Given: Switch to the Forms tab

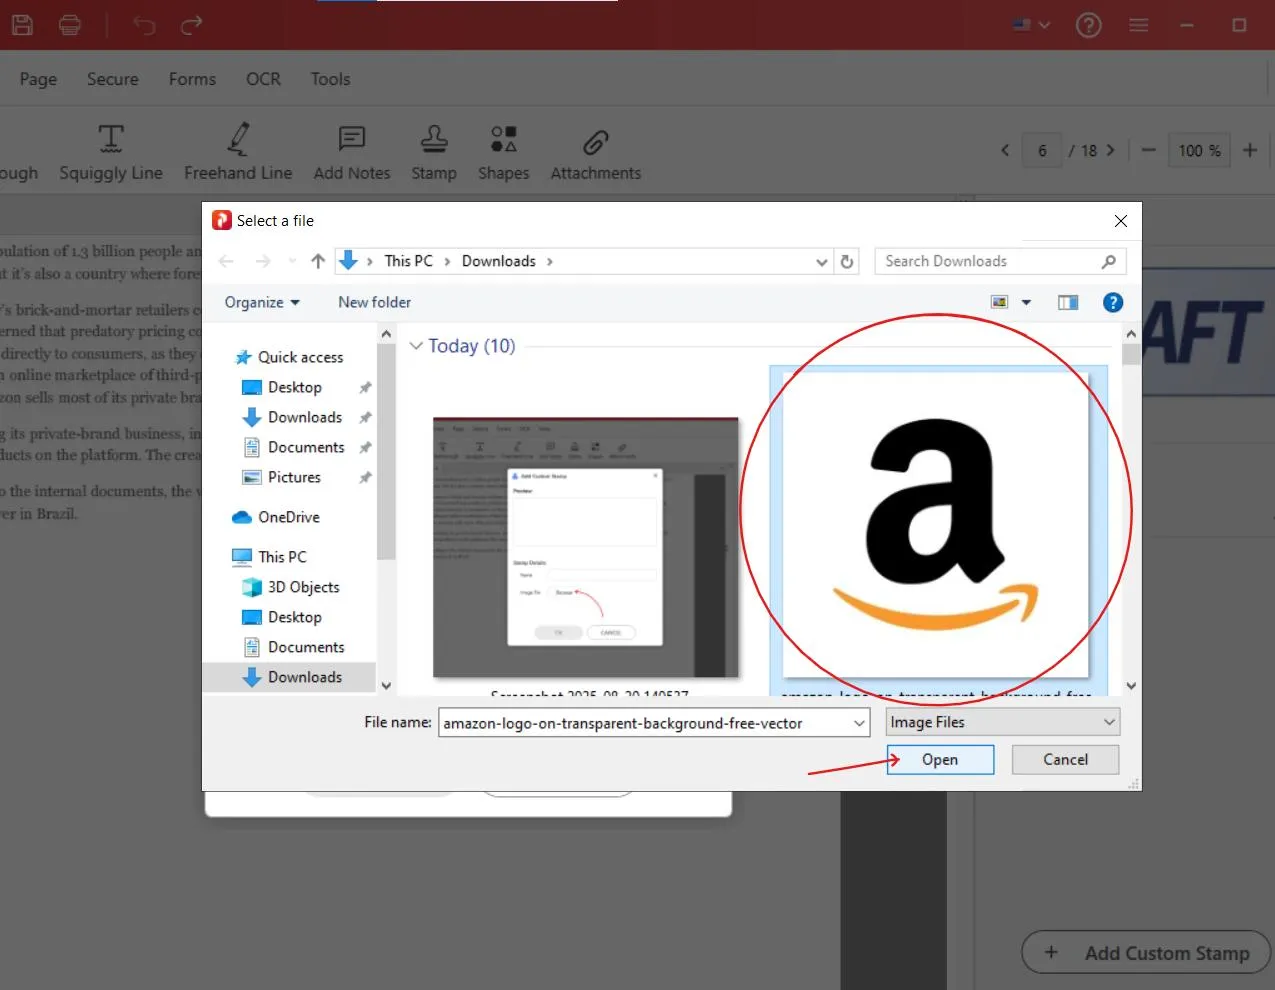Looking at the screenshot, I should click(192, 79).
